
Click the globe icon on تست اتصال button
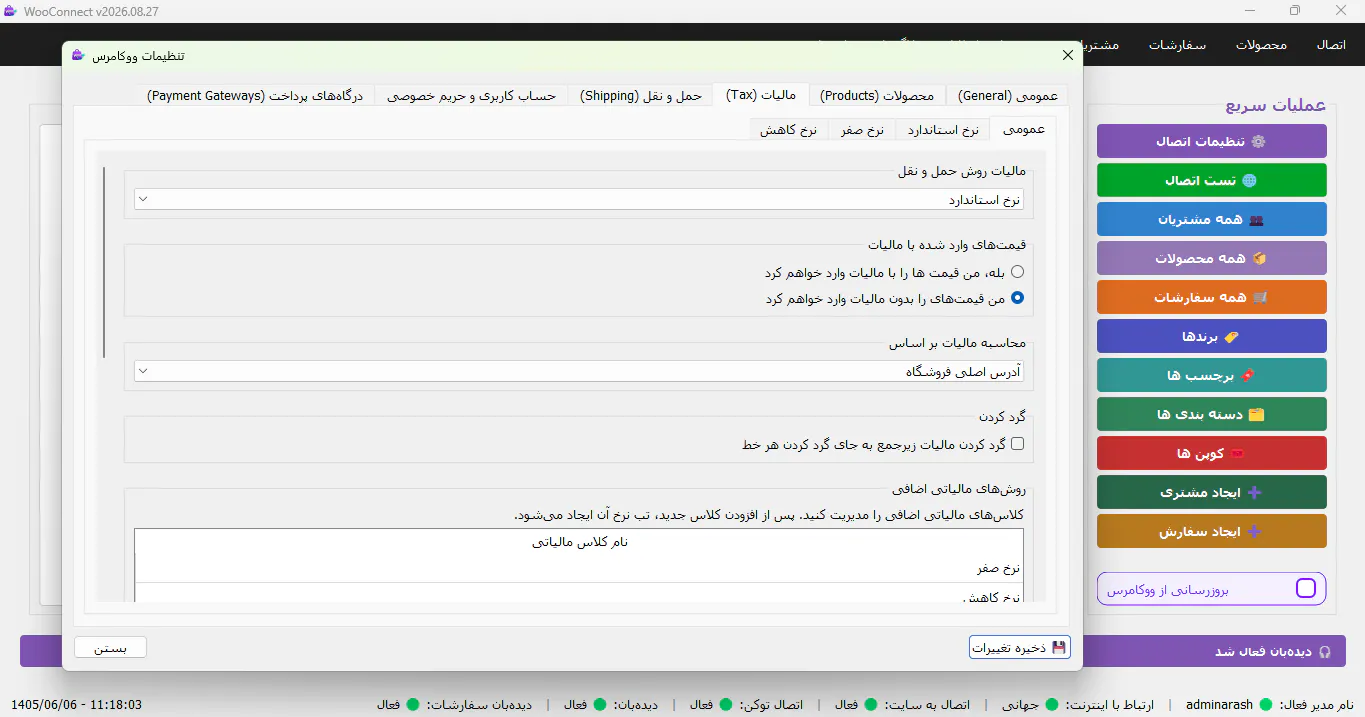pos(1248,180)
